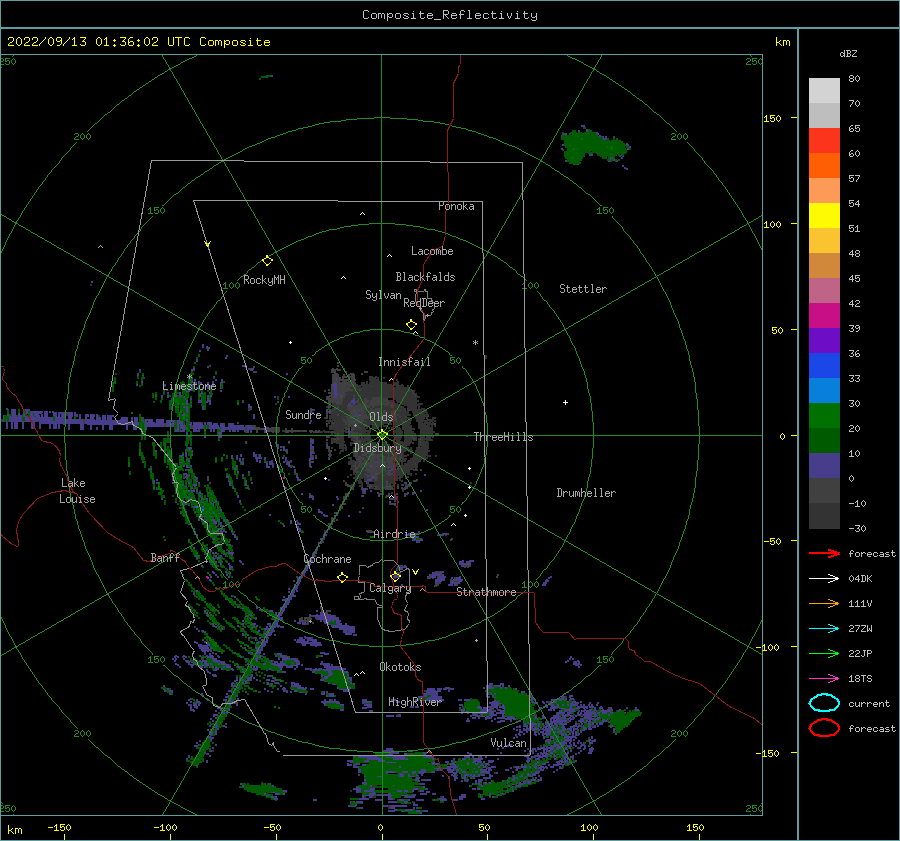Select the Airdrie label
900x841 pixels.
click(x=394, y=534)
